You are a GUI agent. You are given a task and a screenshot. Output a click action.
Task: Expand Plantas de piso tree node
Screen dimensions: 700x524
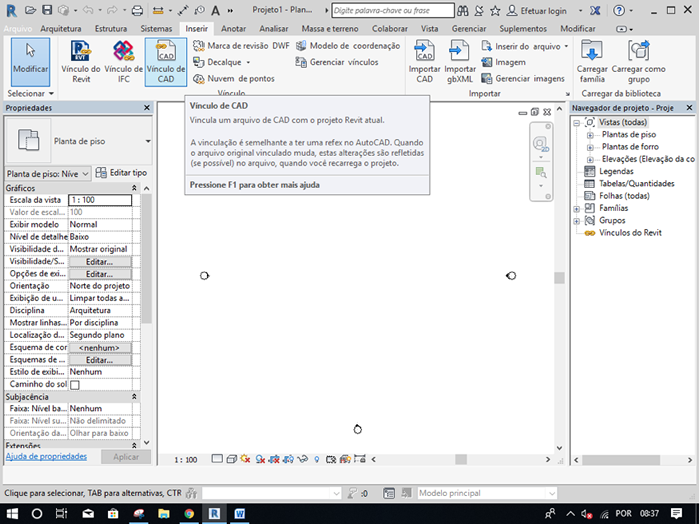tap(590, 135)
